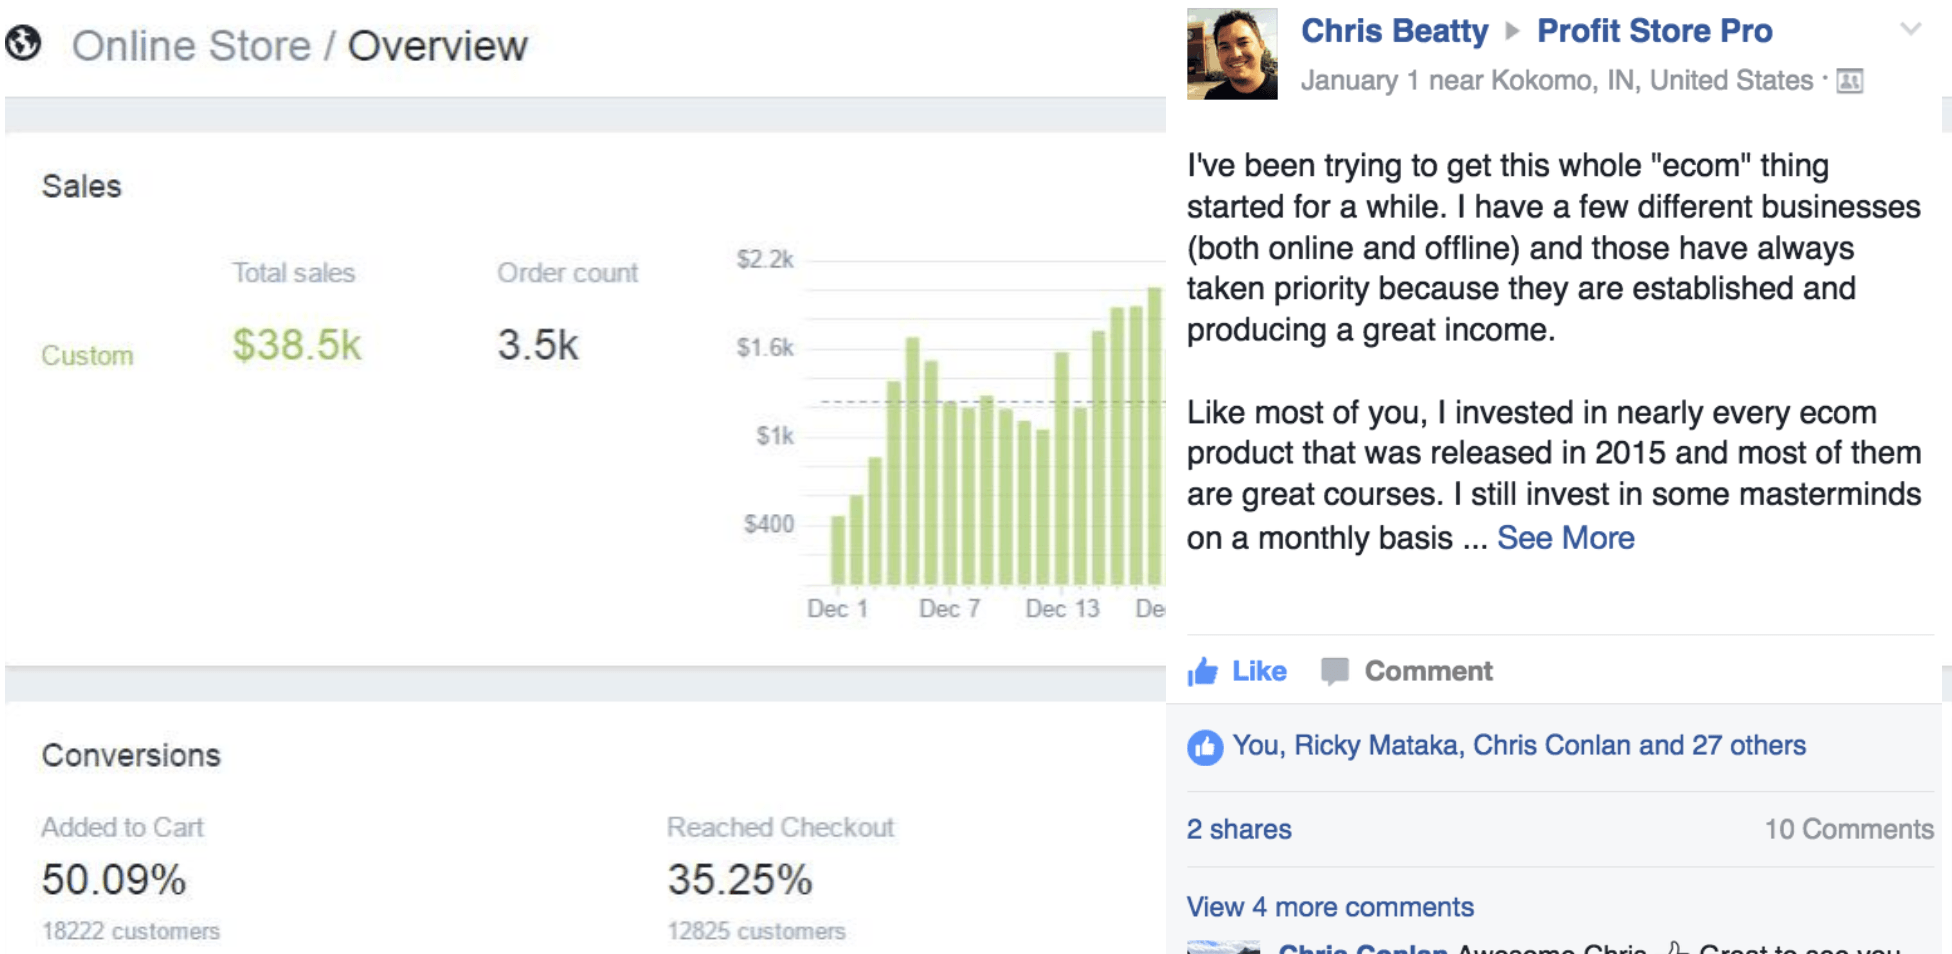Click the $38.5k total sales figure
The height and width of the screenshot is (954, 1952).
coord(296,345)
